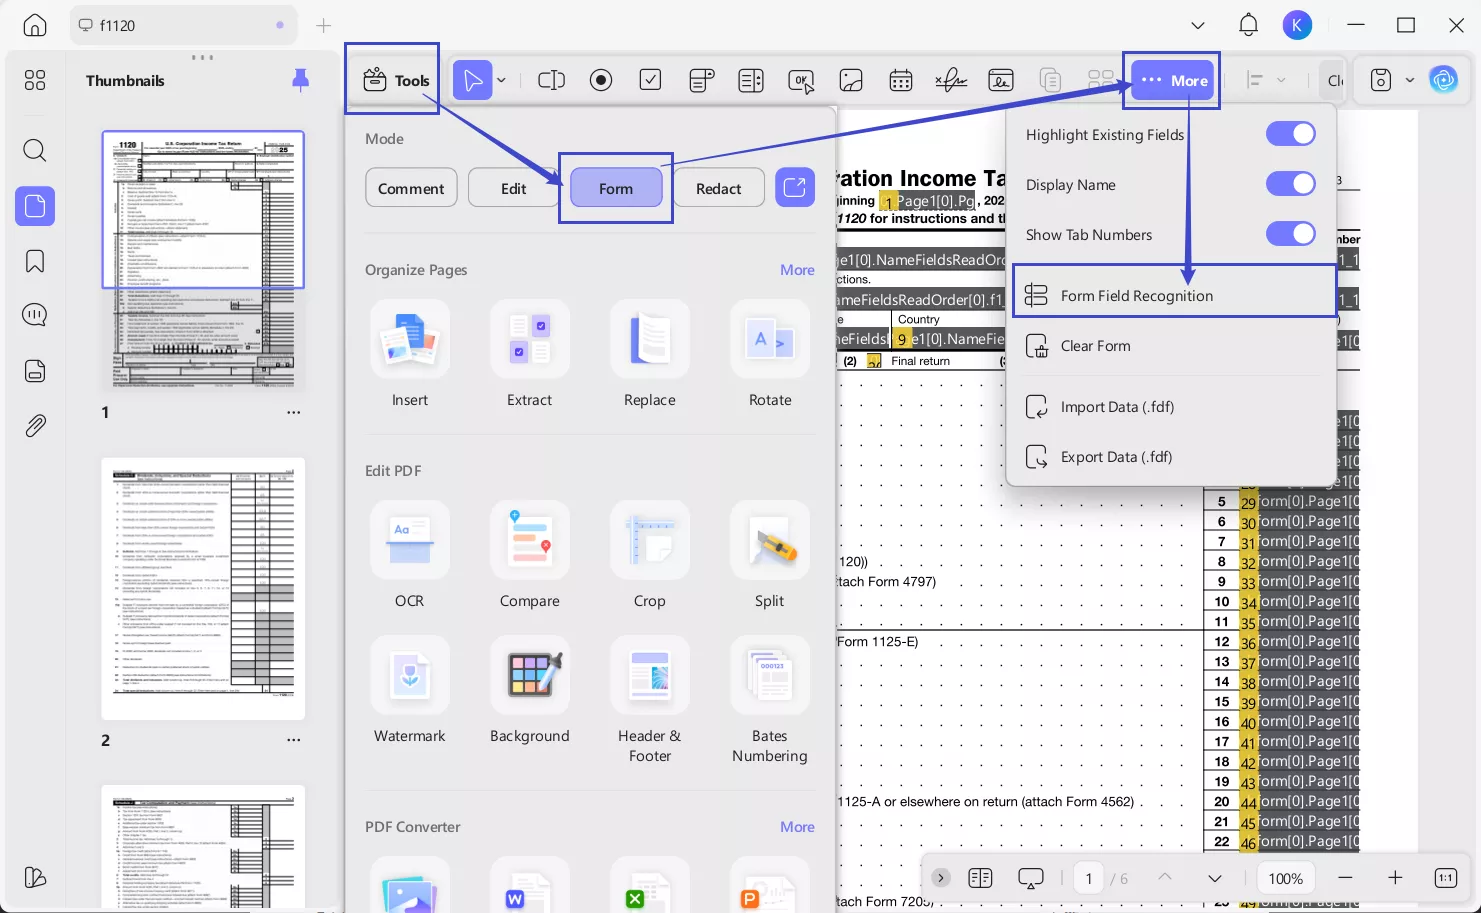The height and width of the screenshot is (913, 1481).
Task: Open the bookmarks sidebar panel
Action: (35, 261)
